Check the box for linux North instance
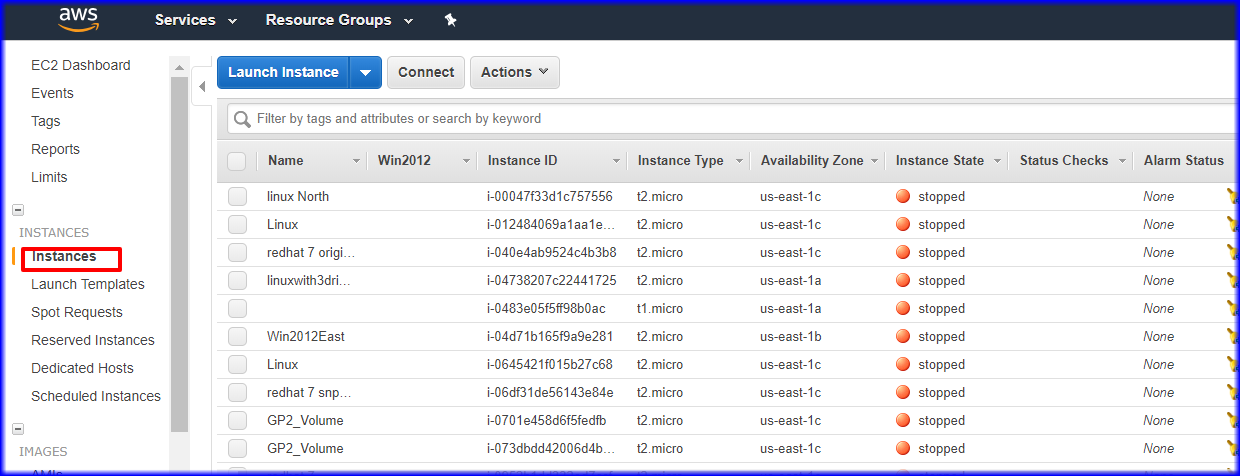Image resolution: width=1240 pixels, height=476 pixels. pyautogui.click(x=237, y=197)
